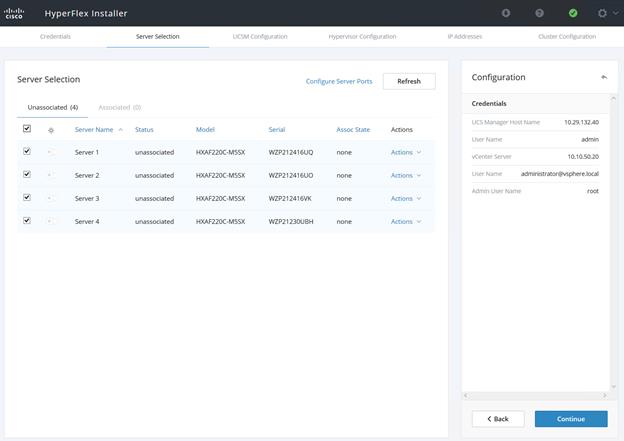Click Server 3 model HXAF220C-M5SX cell
Viewport: 624px width, 441px height.
click(x=220, y=199)
